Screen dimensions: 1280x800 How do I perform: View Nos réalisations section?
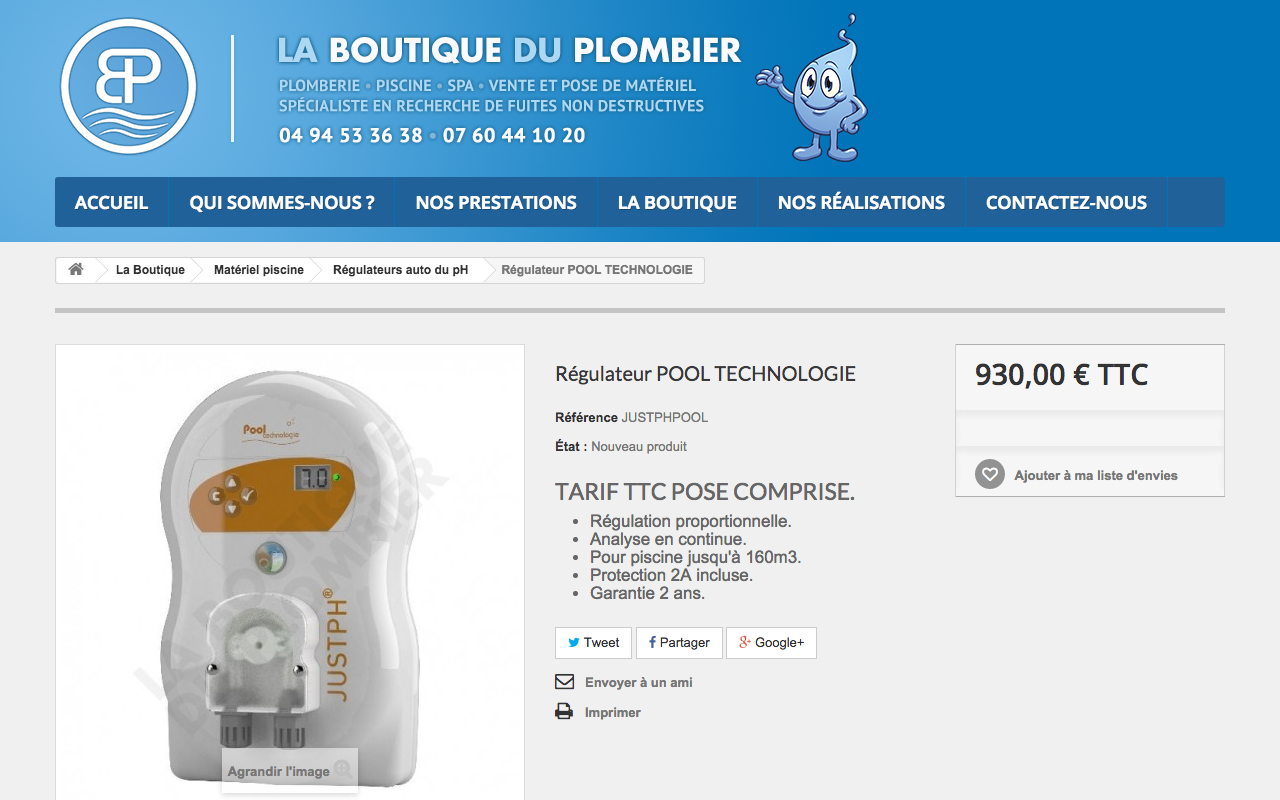tap(861, 203)
